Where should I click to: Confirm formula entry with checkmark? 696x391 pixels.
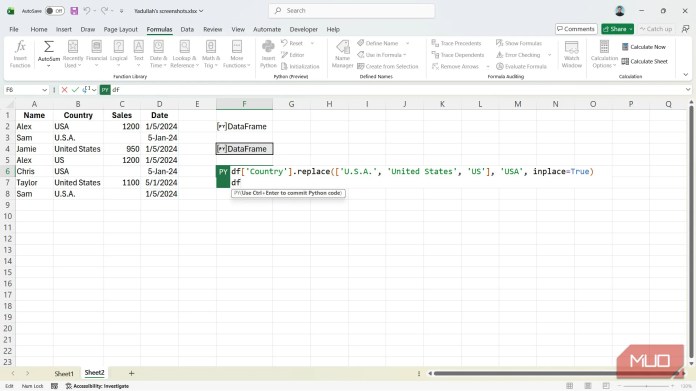click(75, 90)
